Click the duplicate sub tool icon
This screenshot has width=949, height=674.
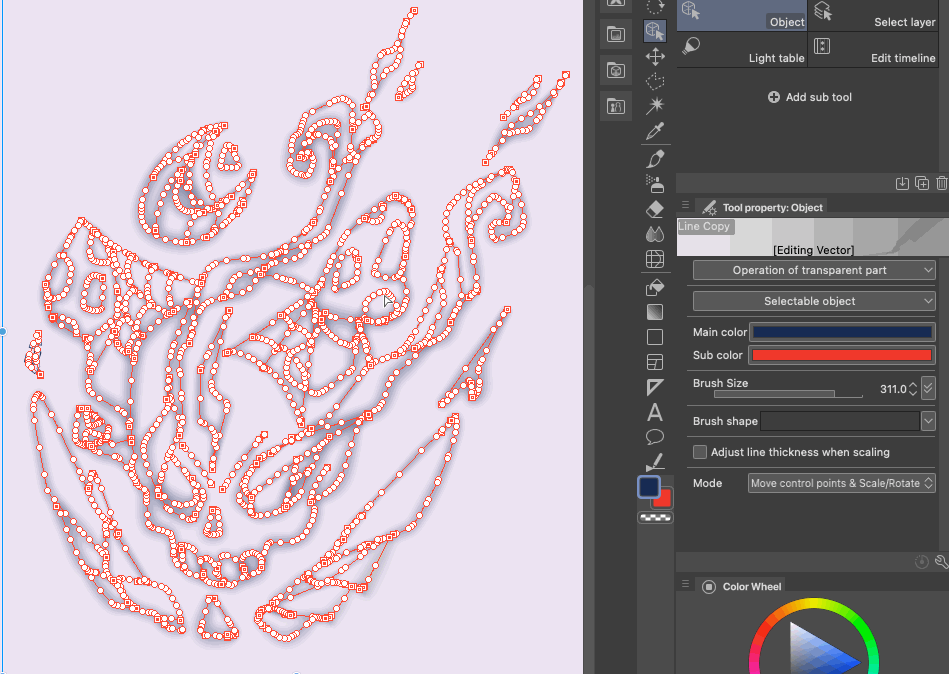(x=922, y=183)
